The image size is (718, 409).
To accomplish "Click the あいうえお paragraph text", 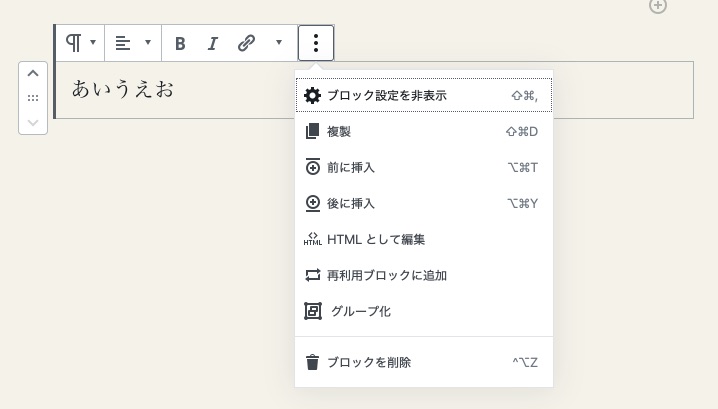I will 123,89.
